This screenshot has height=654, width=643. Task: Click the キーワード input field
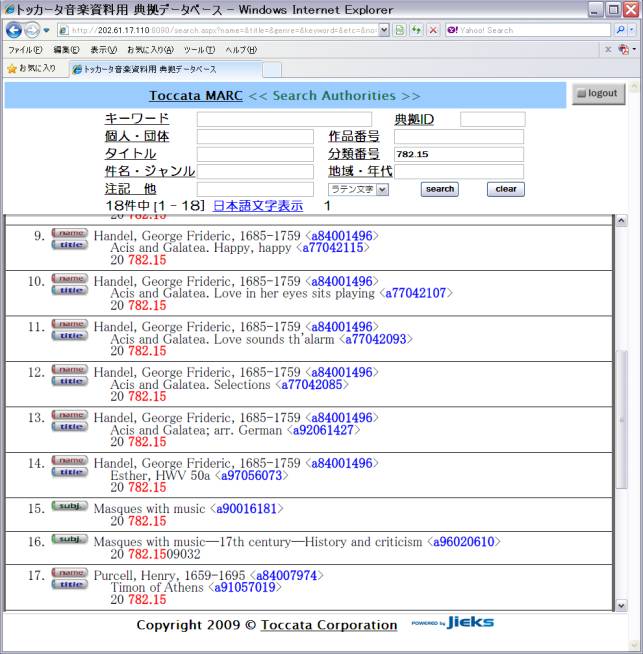click(x=284, y=119)
